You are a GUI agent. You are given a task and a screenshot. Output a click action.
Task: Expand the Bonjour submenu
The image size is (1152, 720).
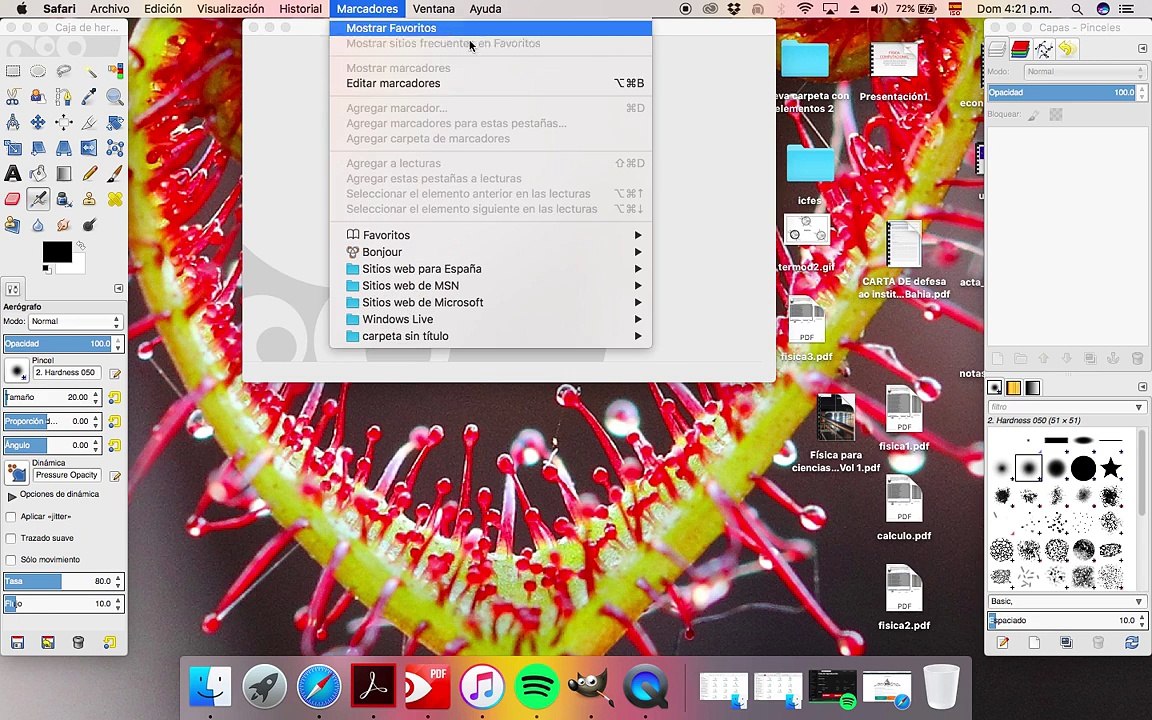coord(491,252)
